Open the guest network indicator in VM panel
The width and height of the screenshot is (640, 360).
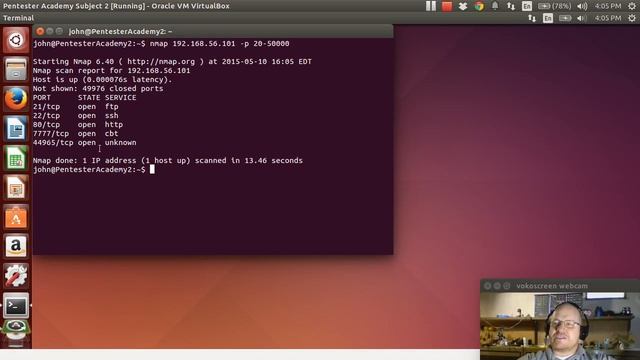click(531, 18)
